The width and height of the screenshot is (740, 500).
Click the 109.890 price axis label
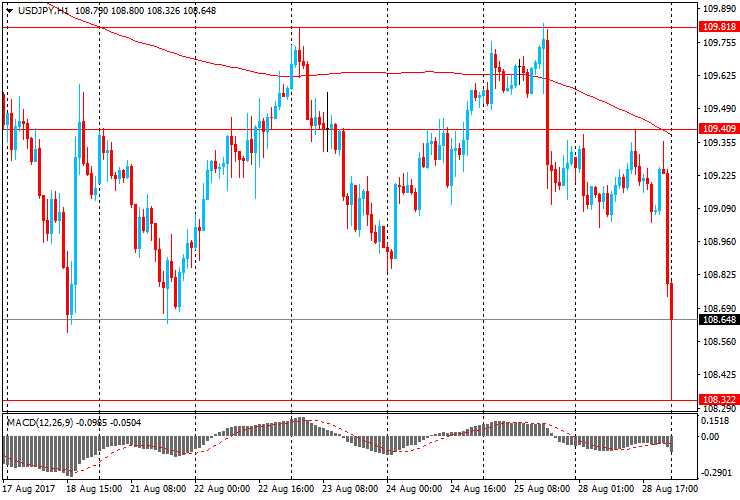click(719, 9)
